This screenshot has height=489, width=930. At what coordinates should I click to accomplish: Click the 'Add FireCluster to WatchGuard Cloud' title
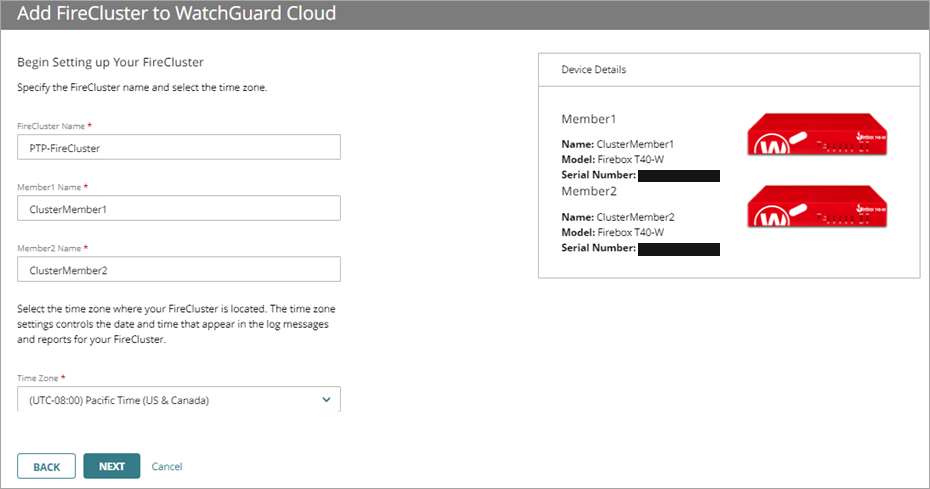tap(176, 13)
